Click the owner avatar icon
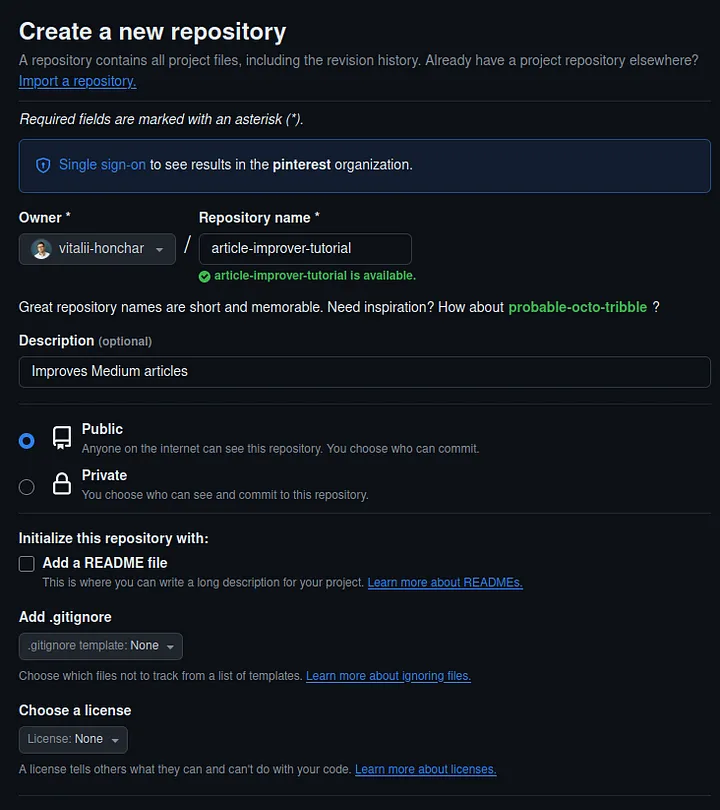 click(40, 248)
